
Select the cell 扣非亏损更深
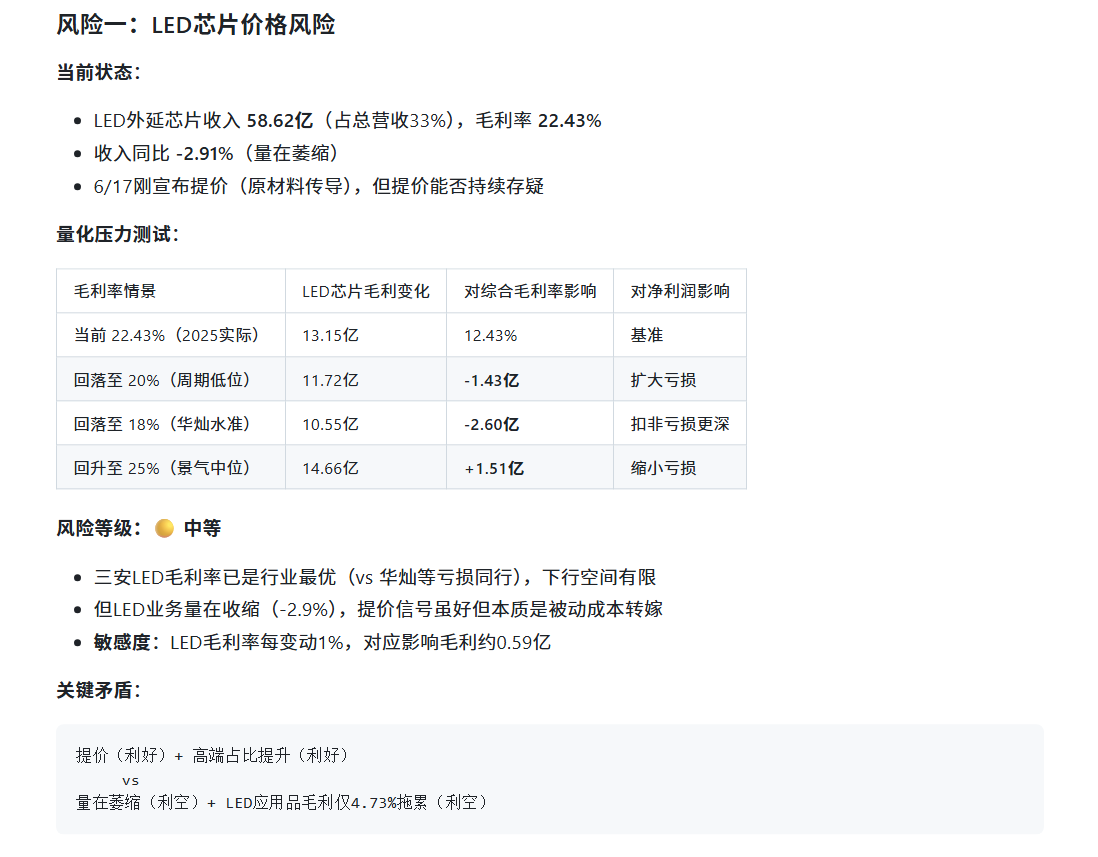click(680, 424)
